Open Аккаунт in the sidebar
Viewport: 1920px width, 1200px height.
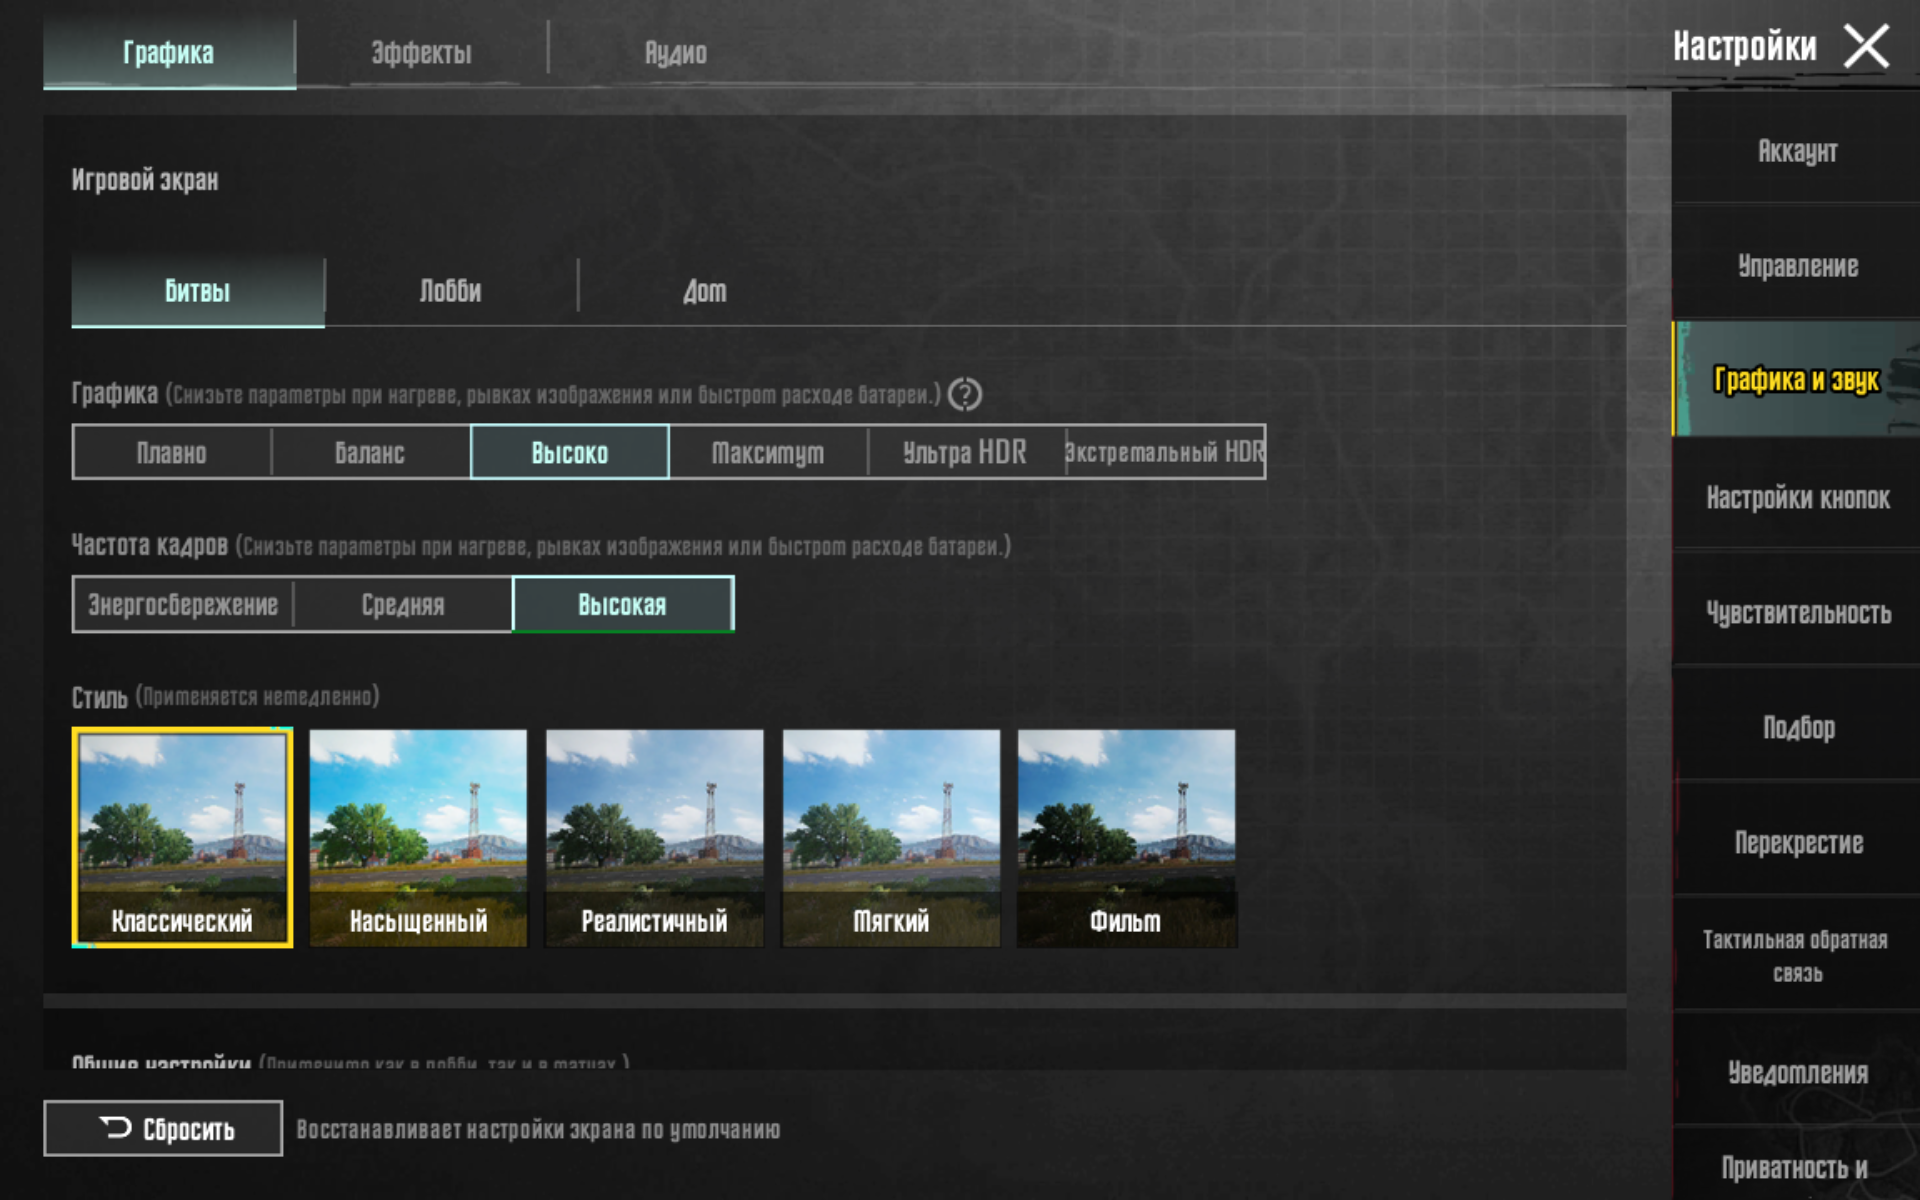1797,151
